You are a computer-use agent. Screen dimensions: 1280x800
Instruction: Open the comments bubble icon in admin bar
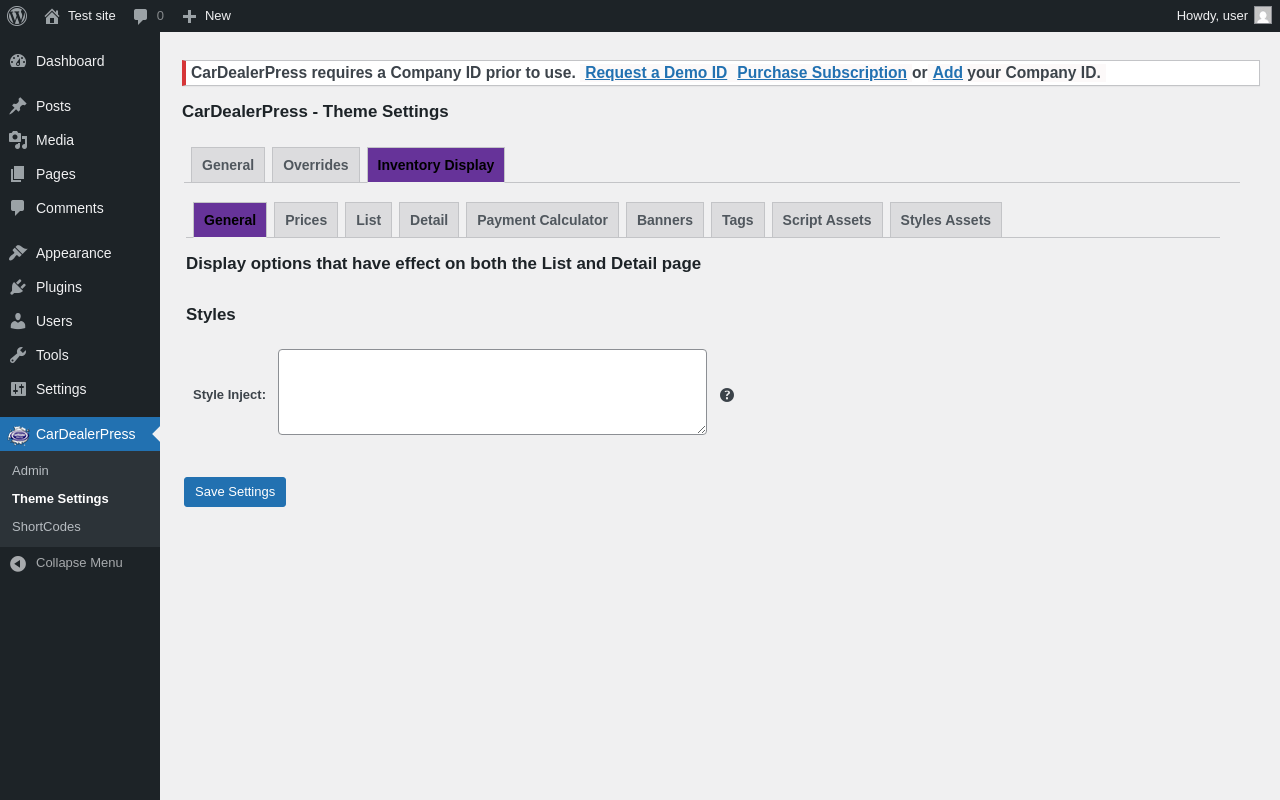point(141,16)
